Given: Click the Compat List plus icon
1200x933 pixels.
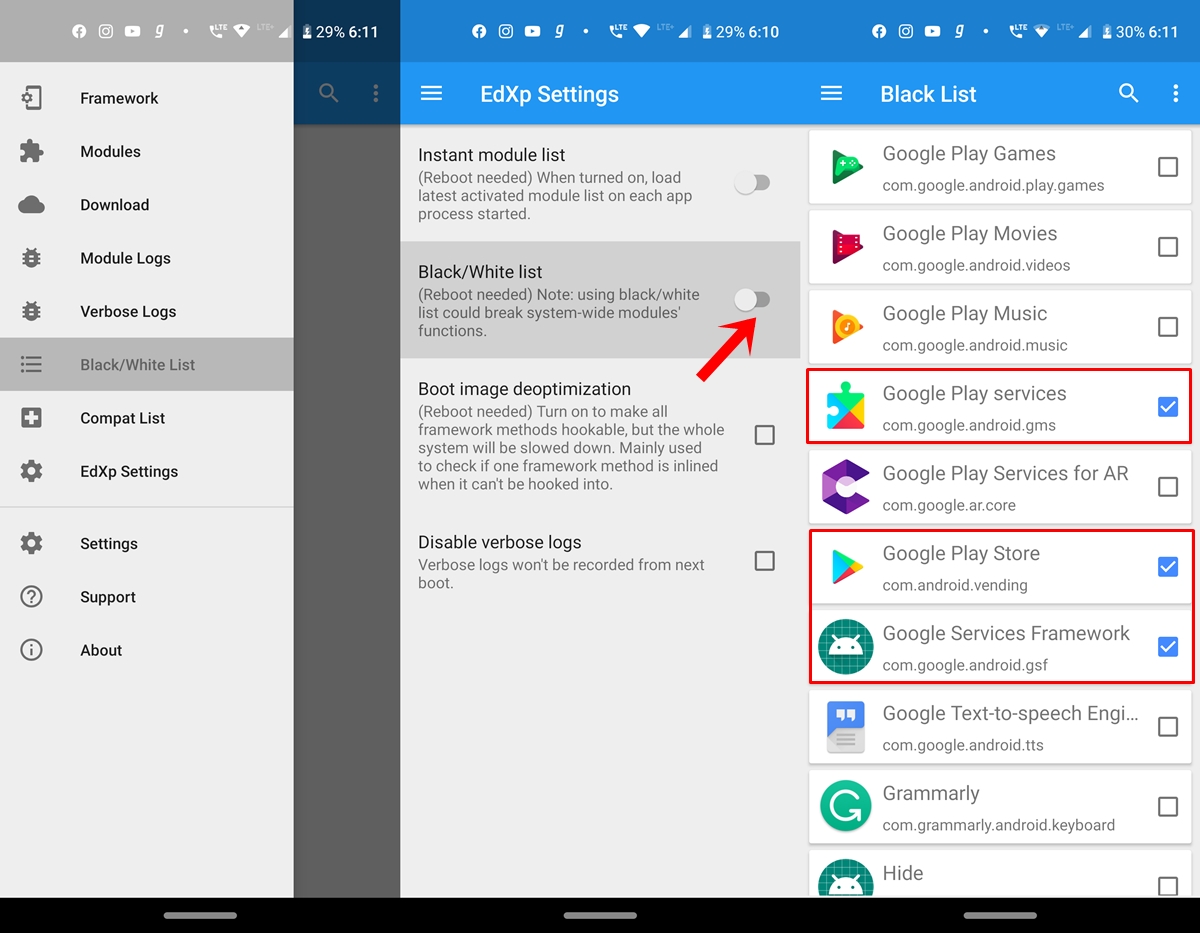Looking at the screenshot, I should click(x=31, y=418).
